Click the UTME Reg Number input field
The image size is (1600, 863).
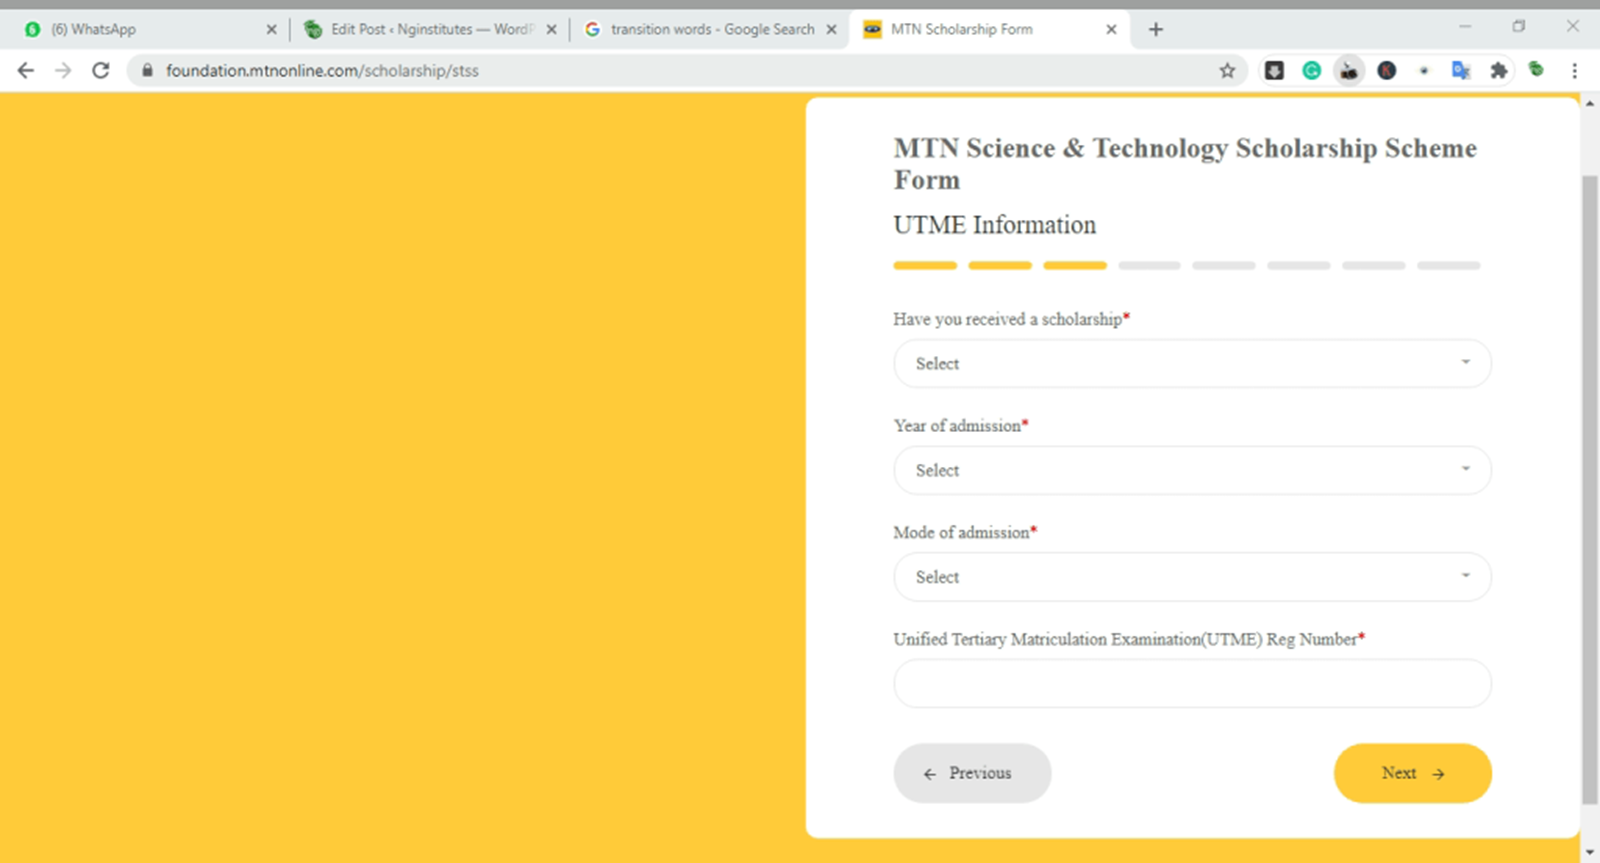(x=1192, y=683)
